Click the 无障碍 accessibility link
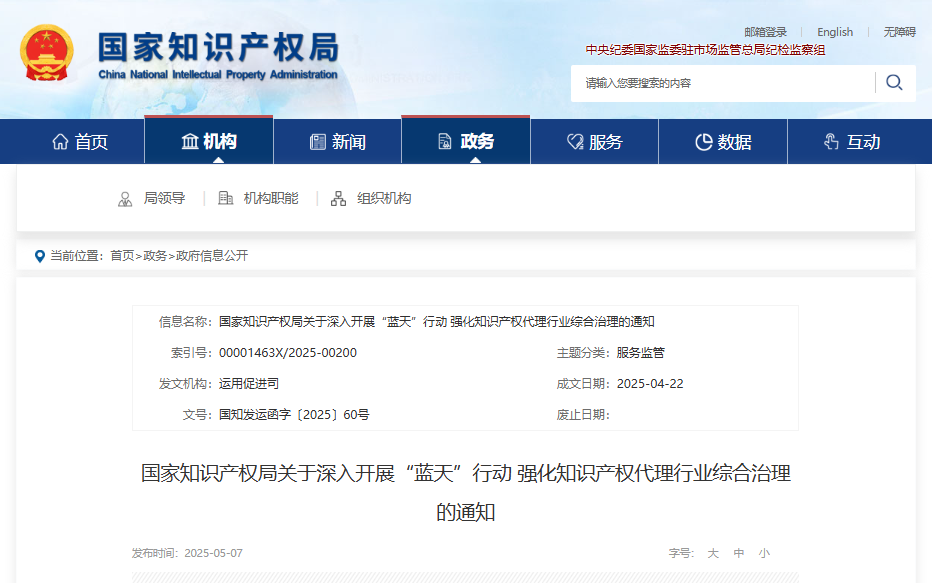932x583 pixels. (899, 32)
